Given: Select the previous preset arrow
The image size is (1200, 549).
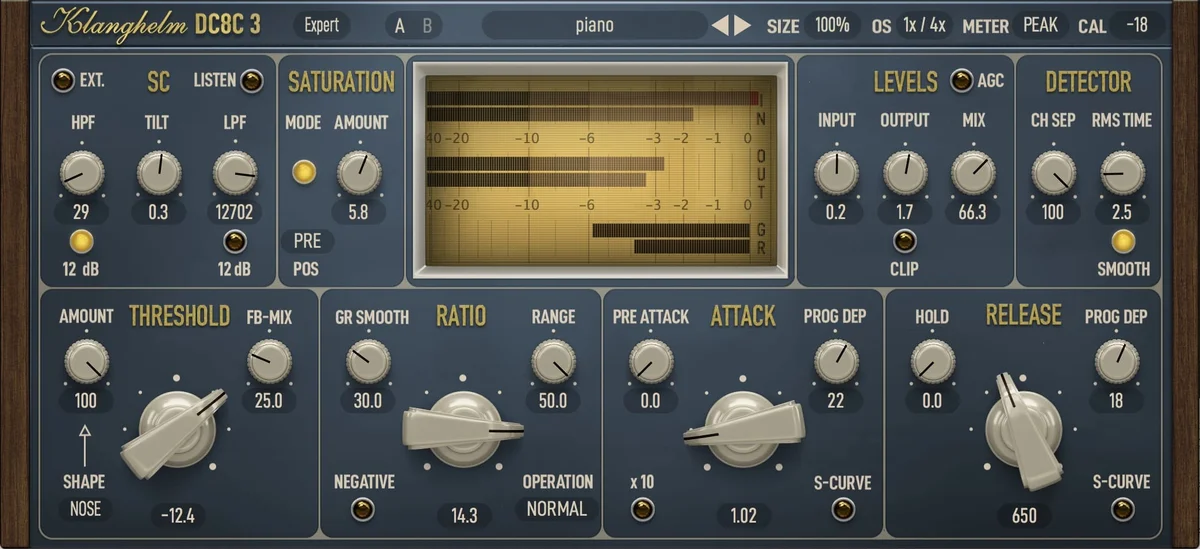Looking at the screenshot, I should (x=720, y=25).
